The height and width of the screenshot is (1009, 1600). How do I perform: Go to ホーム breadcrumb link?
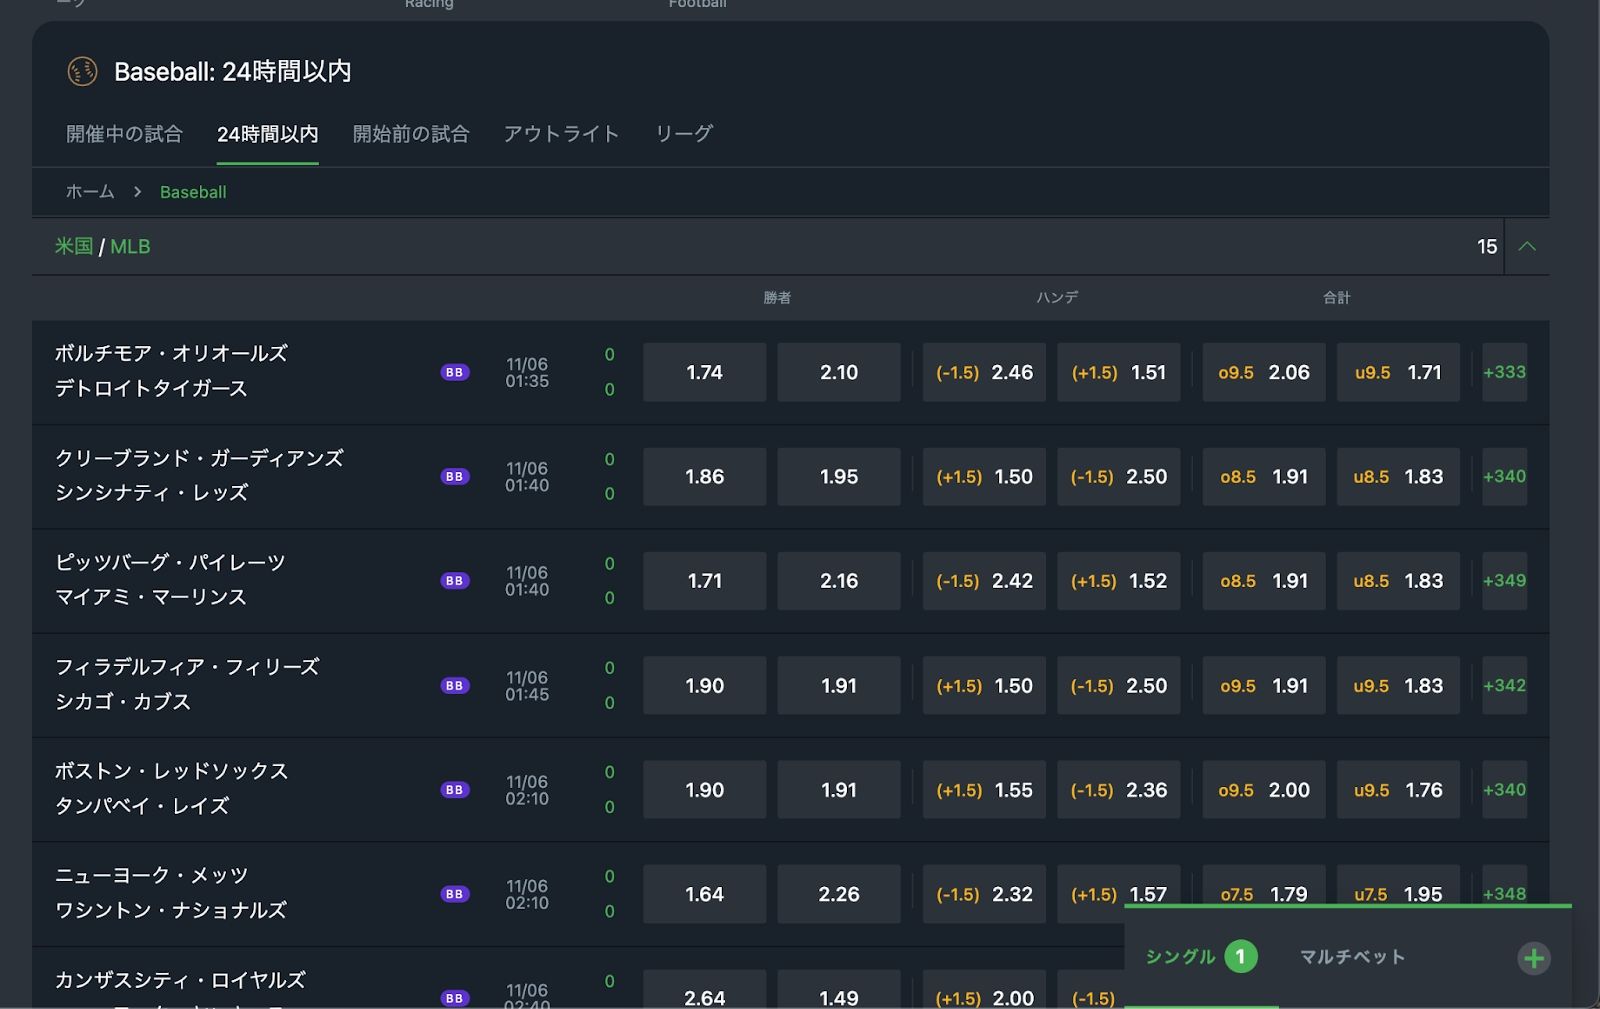click(90, 192)
